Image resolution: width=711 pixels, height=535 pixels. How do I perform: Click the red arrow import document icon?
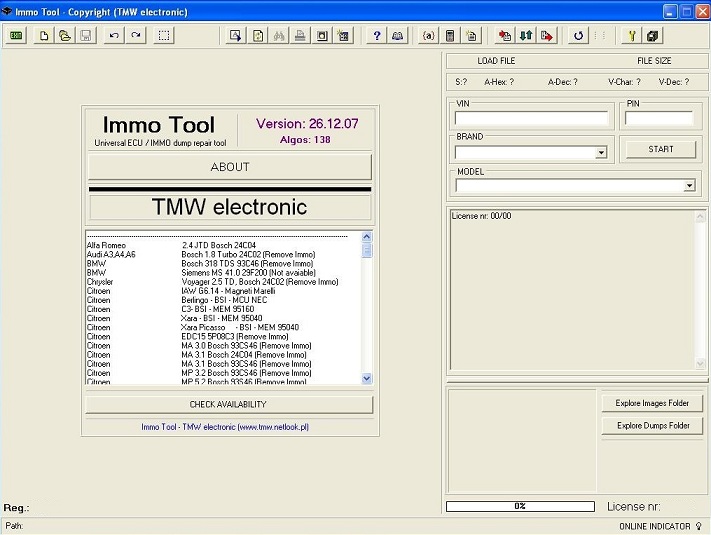(x=504, y=36)
